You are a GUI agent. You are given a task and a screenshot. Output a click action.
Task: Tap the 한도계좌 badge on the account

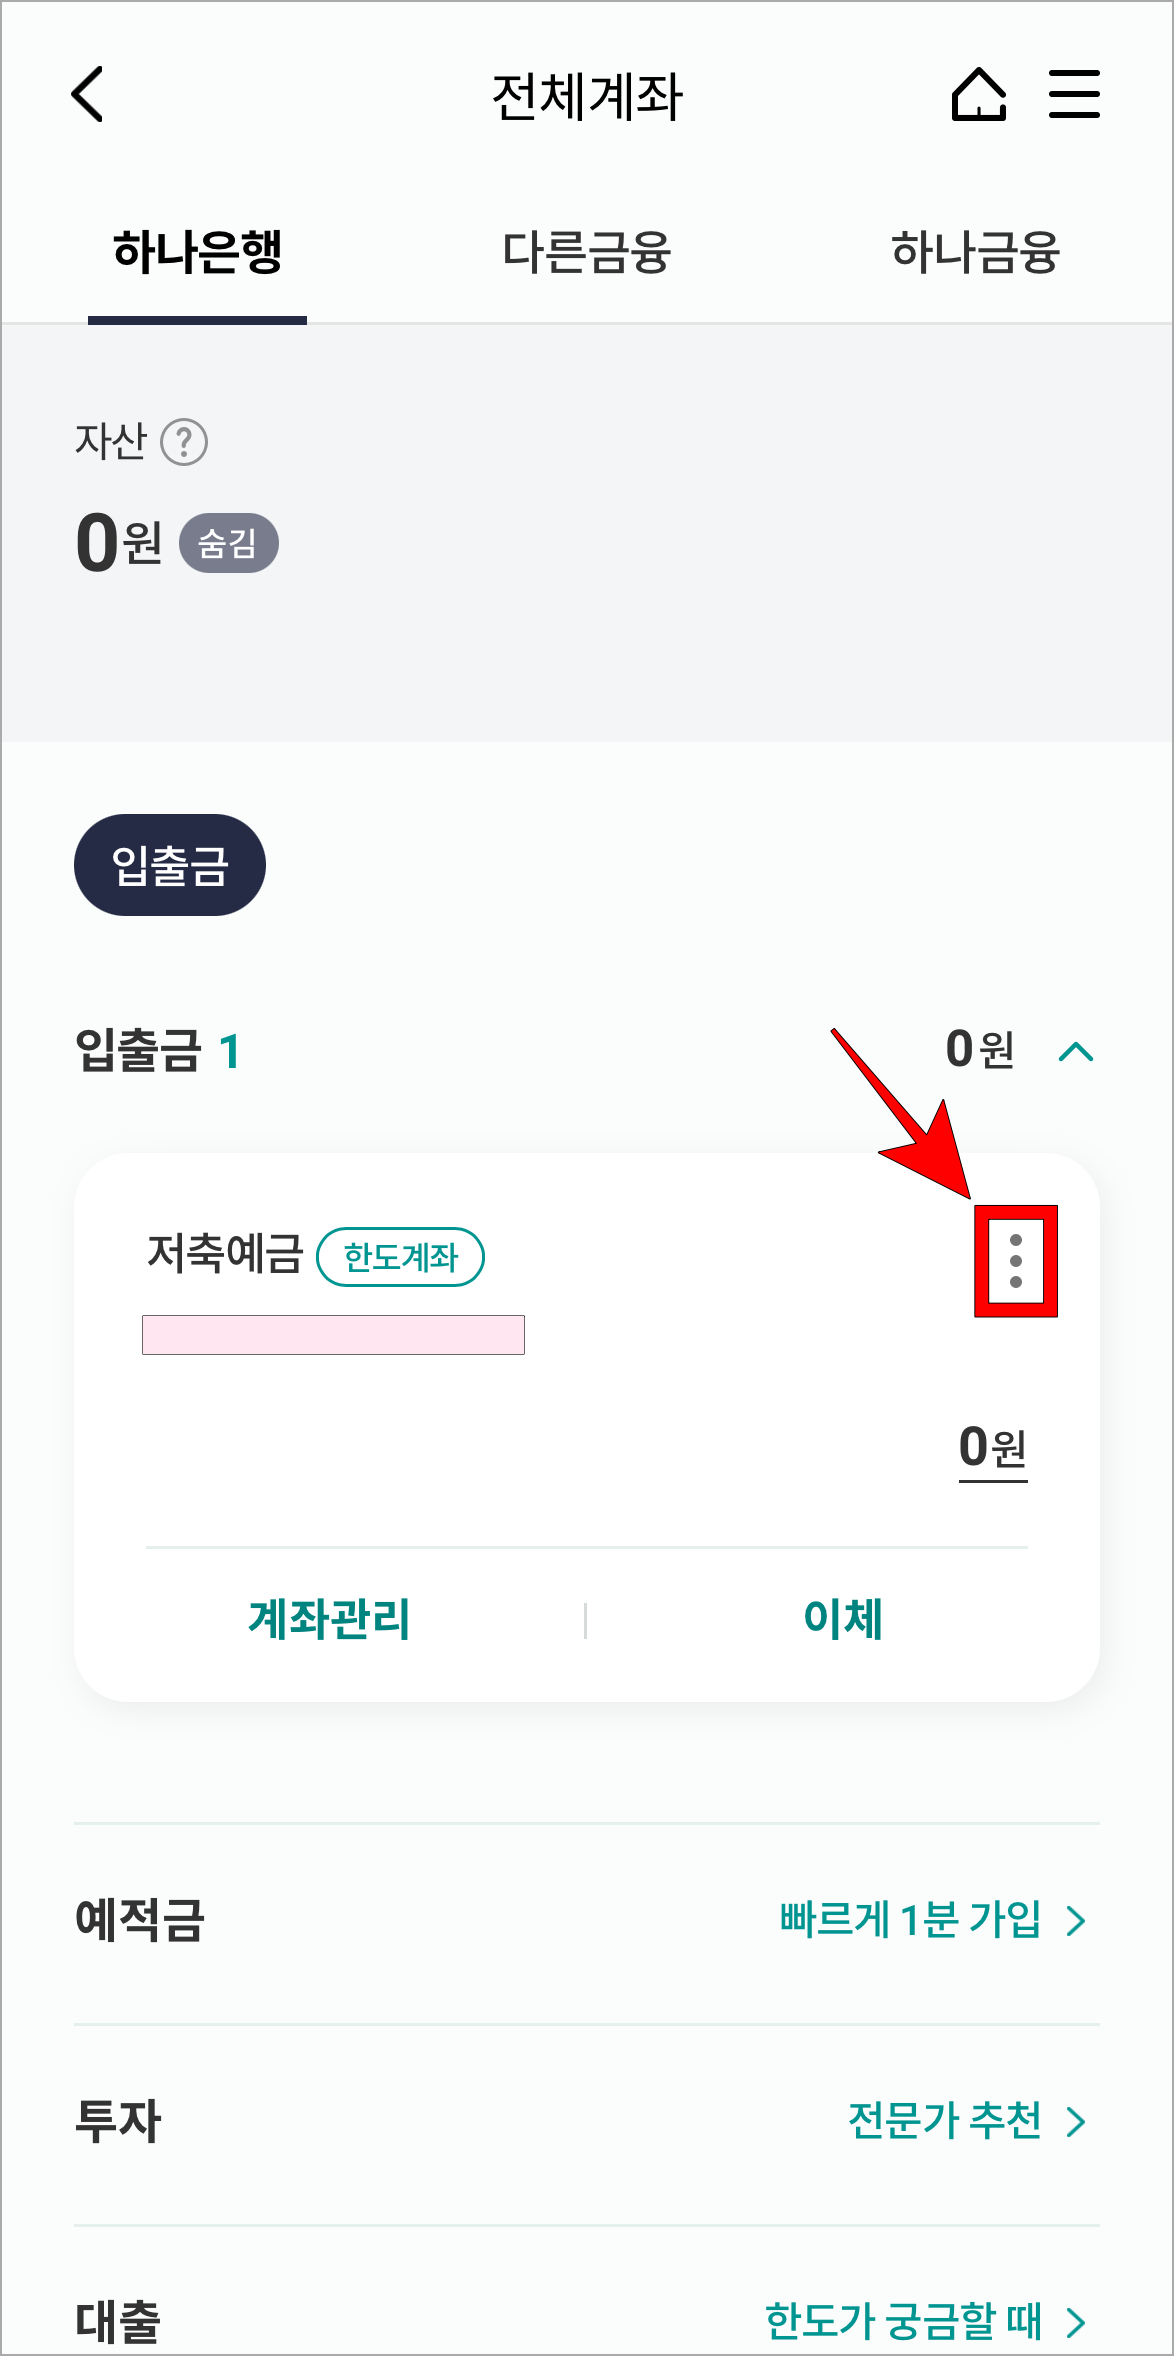[402, 1258]
